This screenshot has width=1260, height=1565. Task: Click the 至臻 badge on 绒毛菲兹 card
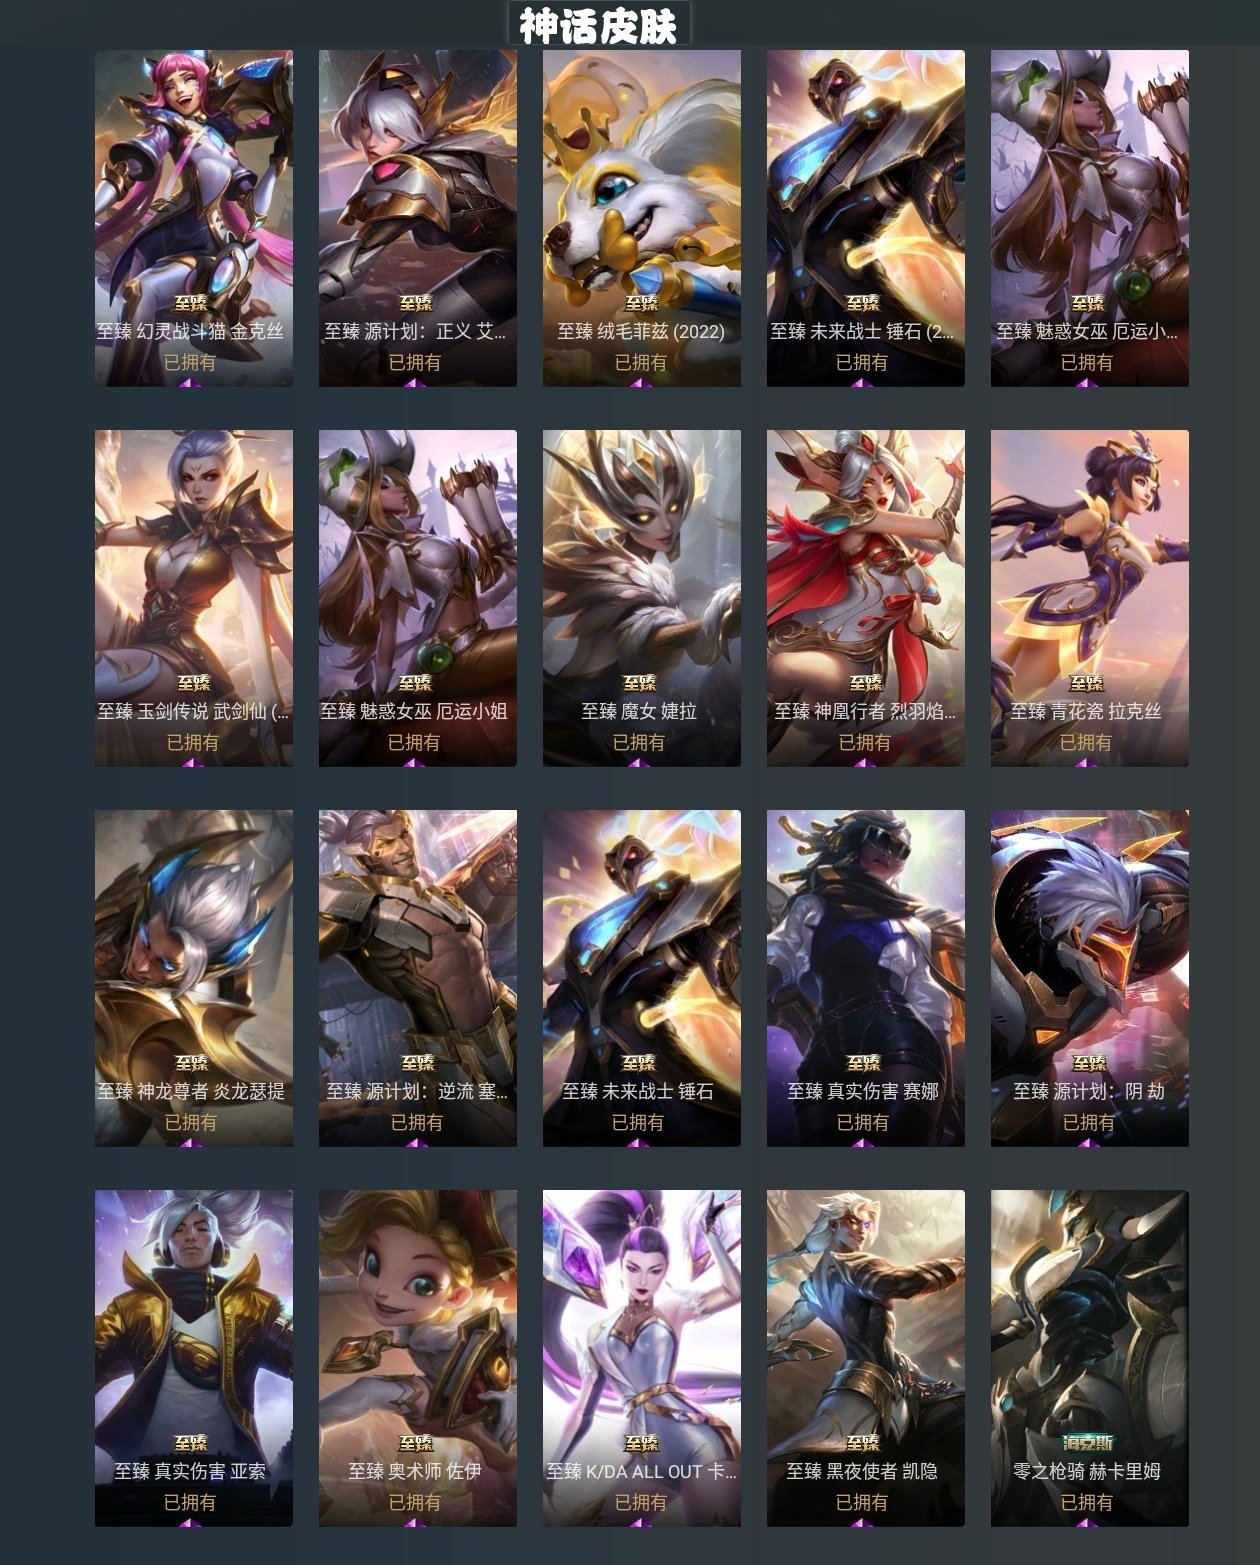tap(641, 303)
